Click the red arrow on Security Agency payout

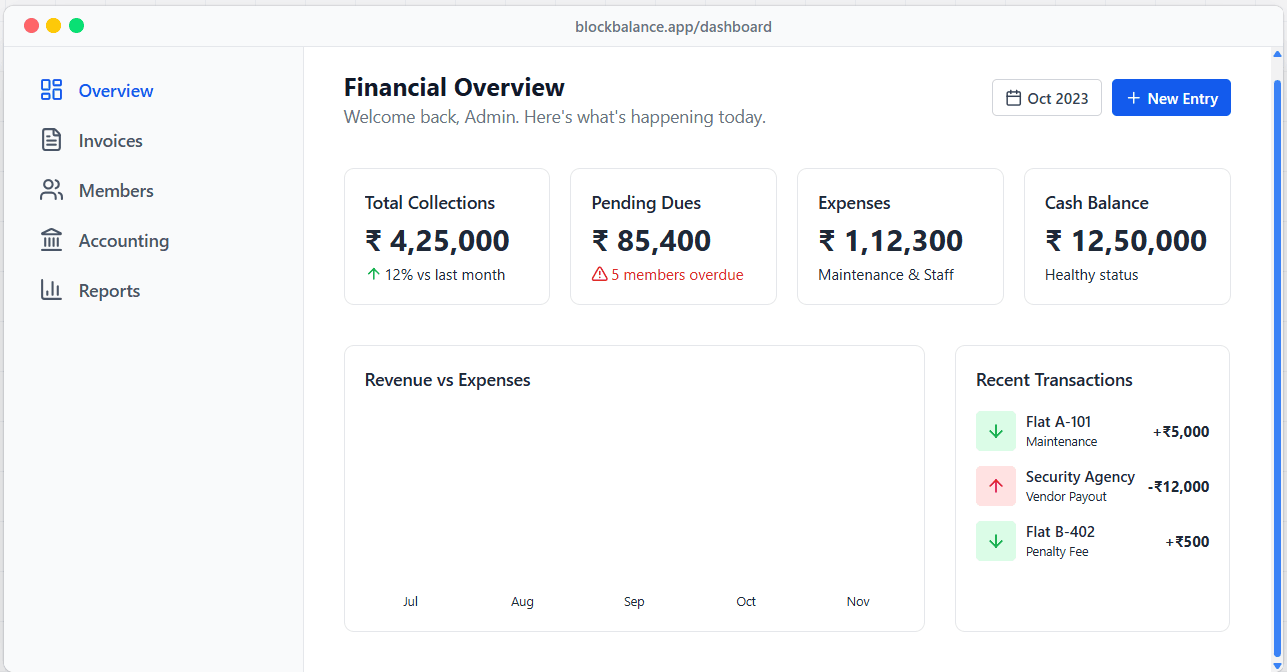[x=995, y=485]
